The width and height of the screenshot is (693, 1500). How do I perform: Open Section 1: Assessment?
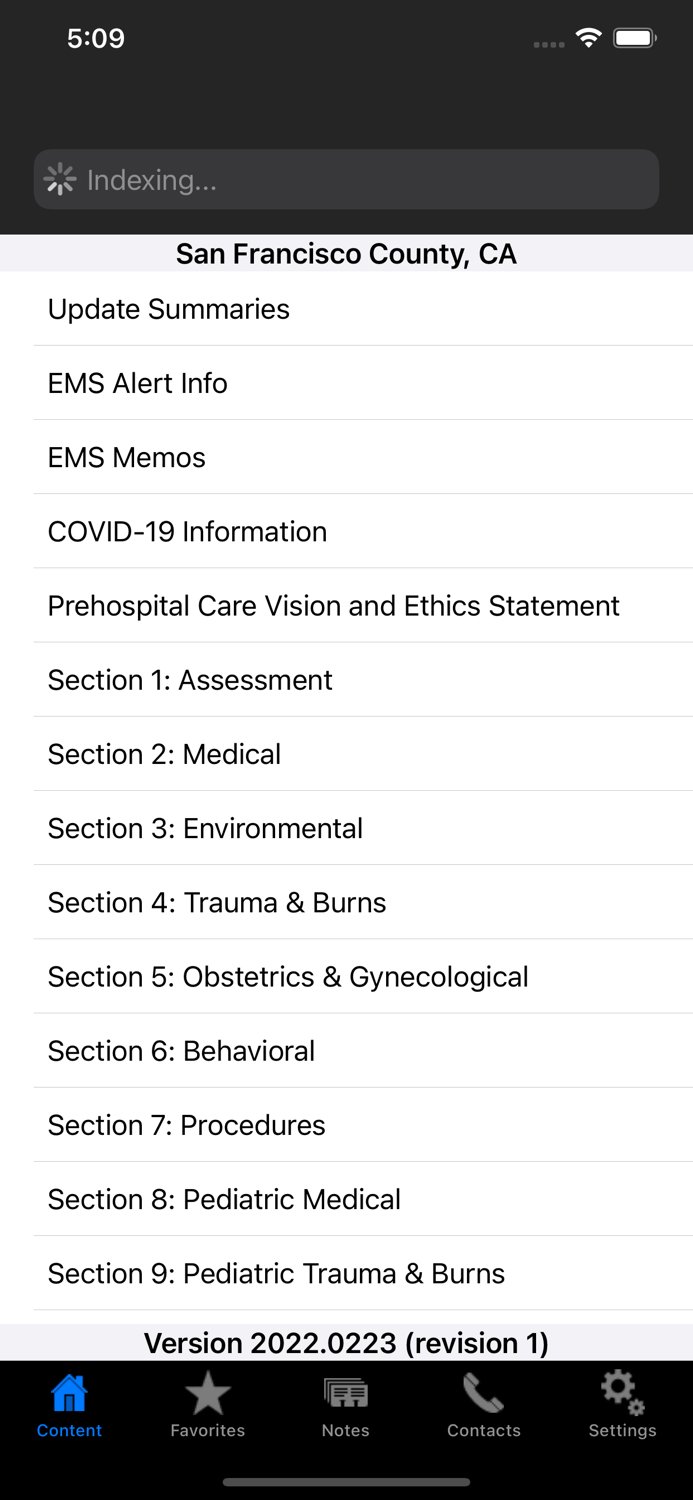tap(190, 680)
